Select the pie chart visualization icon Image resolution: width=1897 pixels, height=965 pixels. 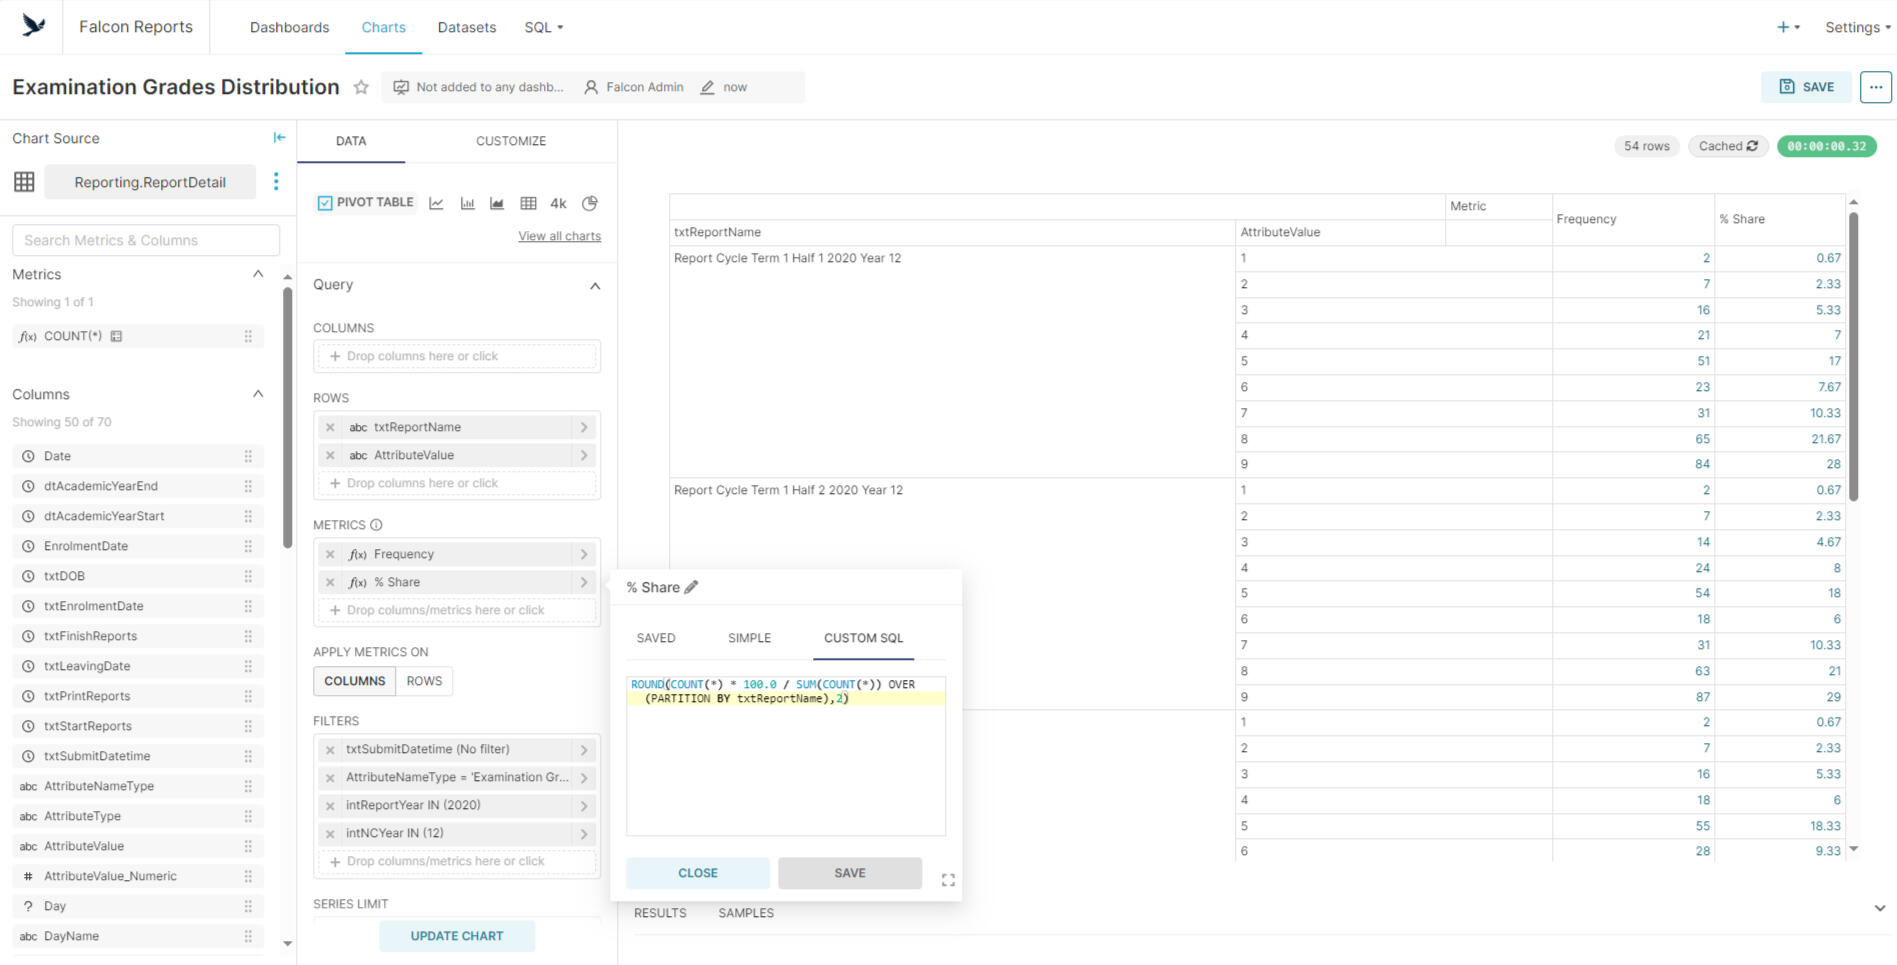(590, 203)
